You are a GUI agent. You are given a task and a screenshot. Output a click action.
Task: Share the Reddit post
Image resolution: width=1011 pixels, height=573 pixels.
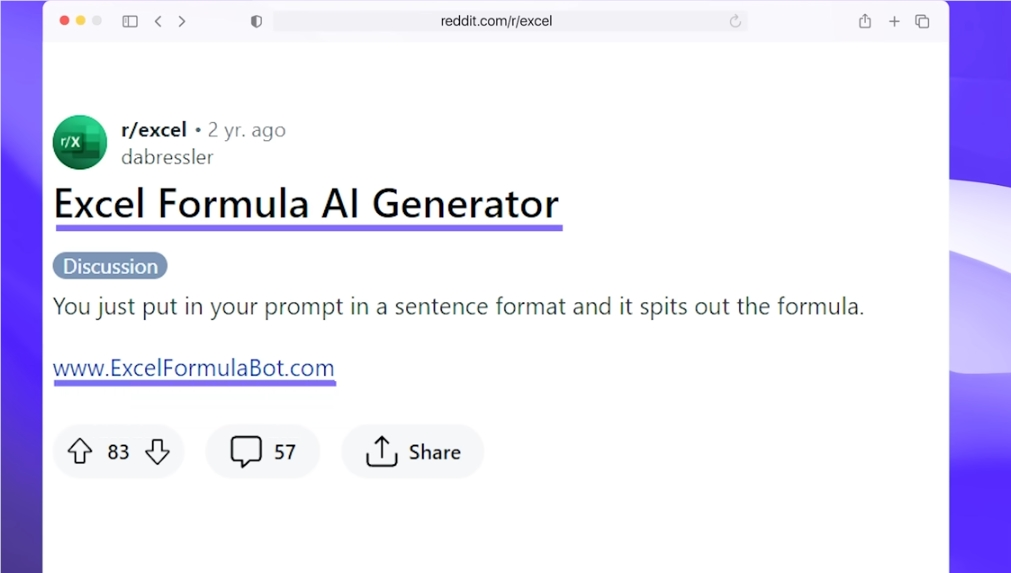tap(413, 451)
